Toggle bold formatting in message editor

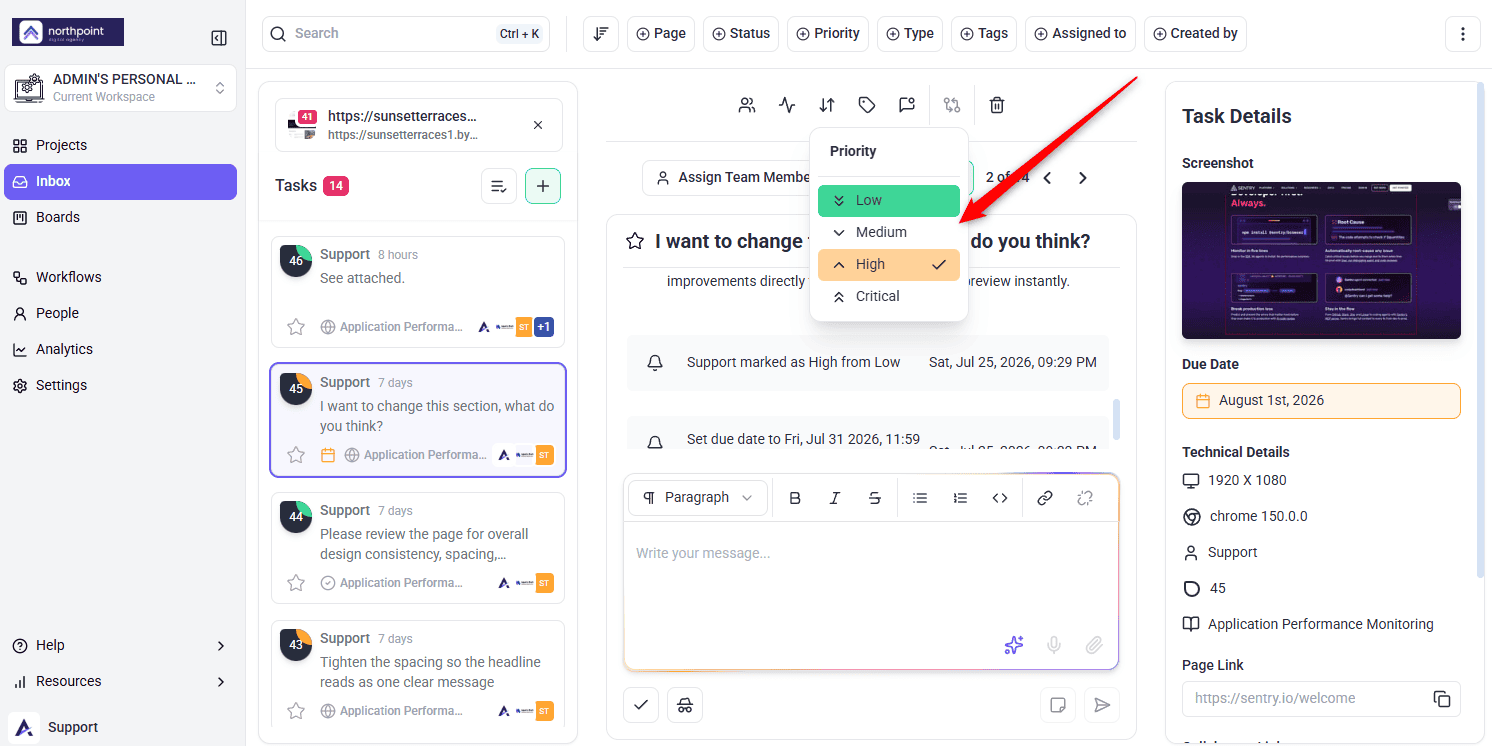pyautogui.click(x=795, y=498)
